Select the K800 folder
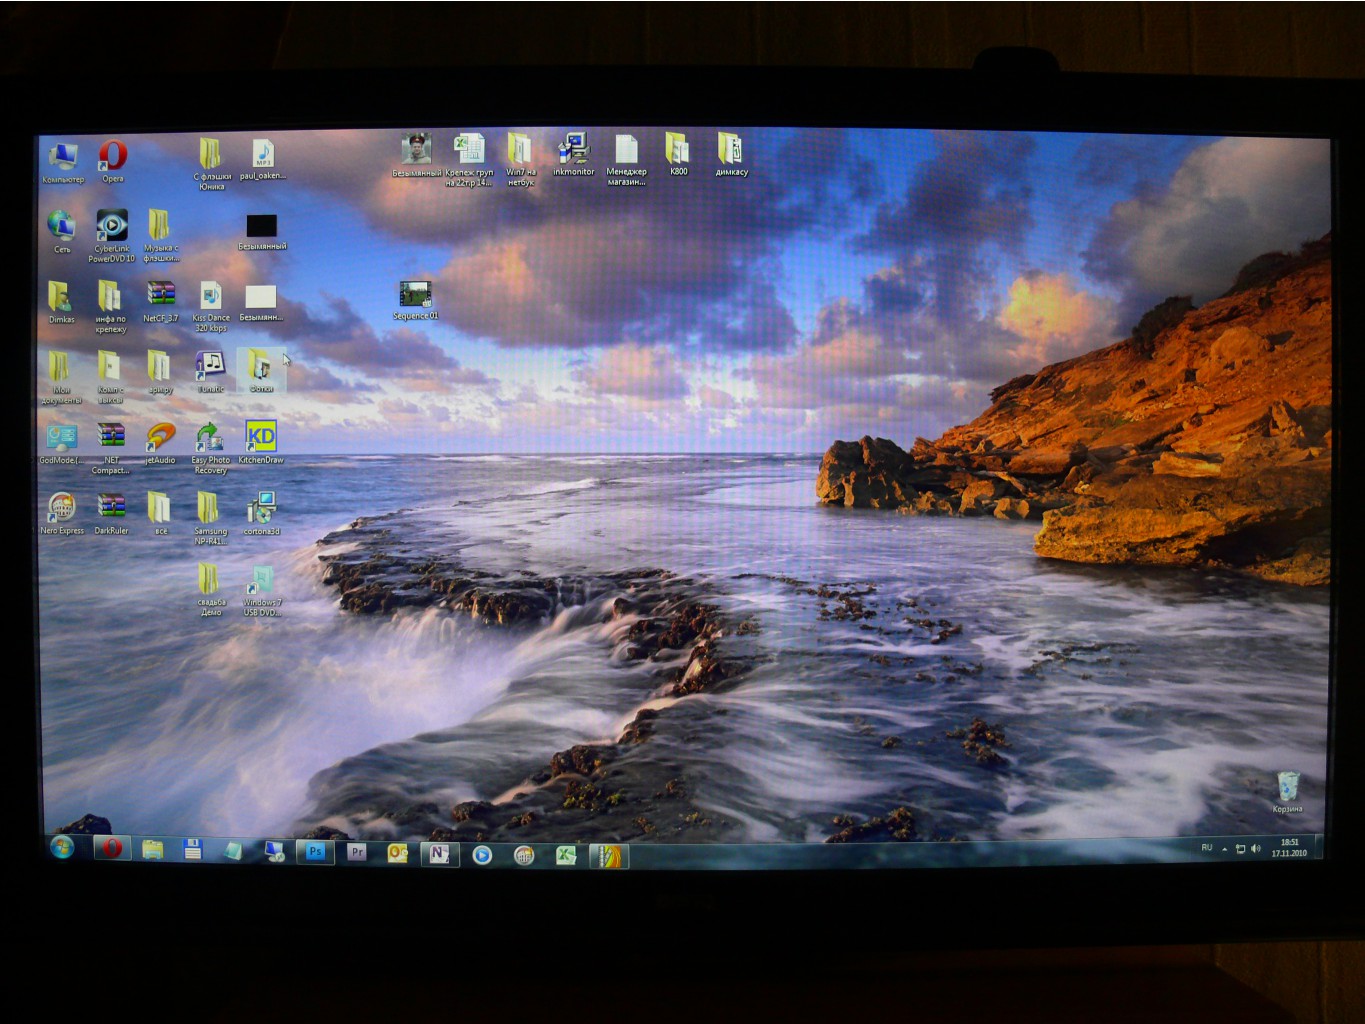 (678, 154)
